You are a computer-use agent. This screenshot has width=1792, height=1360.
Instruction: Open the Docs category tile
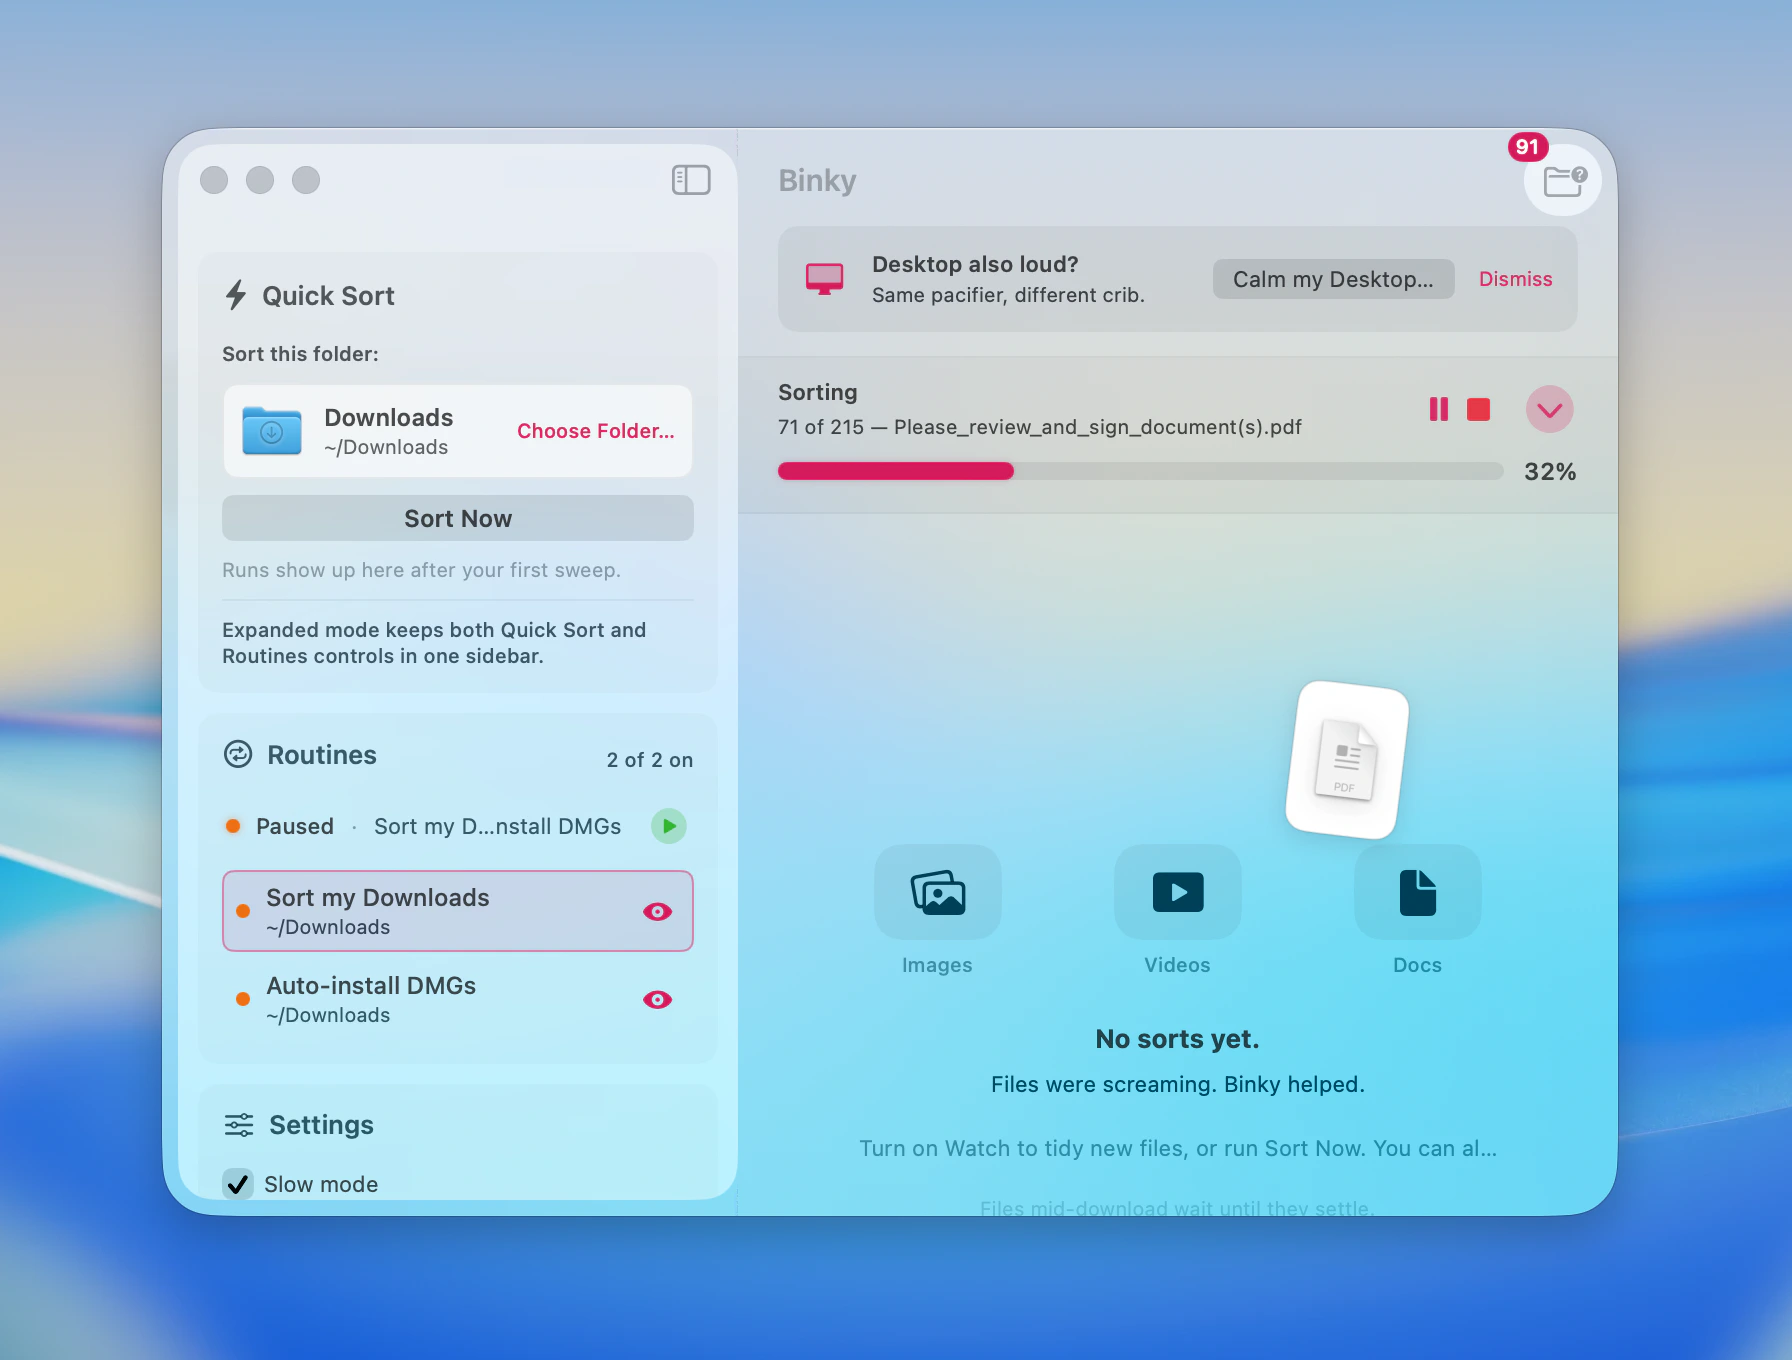[x=1417, y=892]
